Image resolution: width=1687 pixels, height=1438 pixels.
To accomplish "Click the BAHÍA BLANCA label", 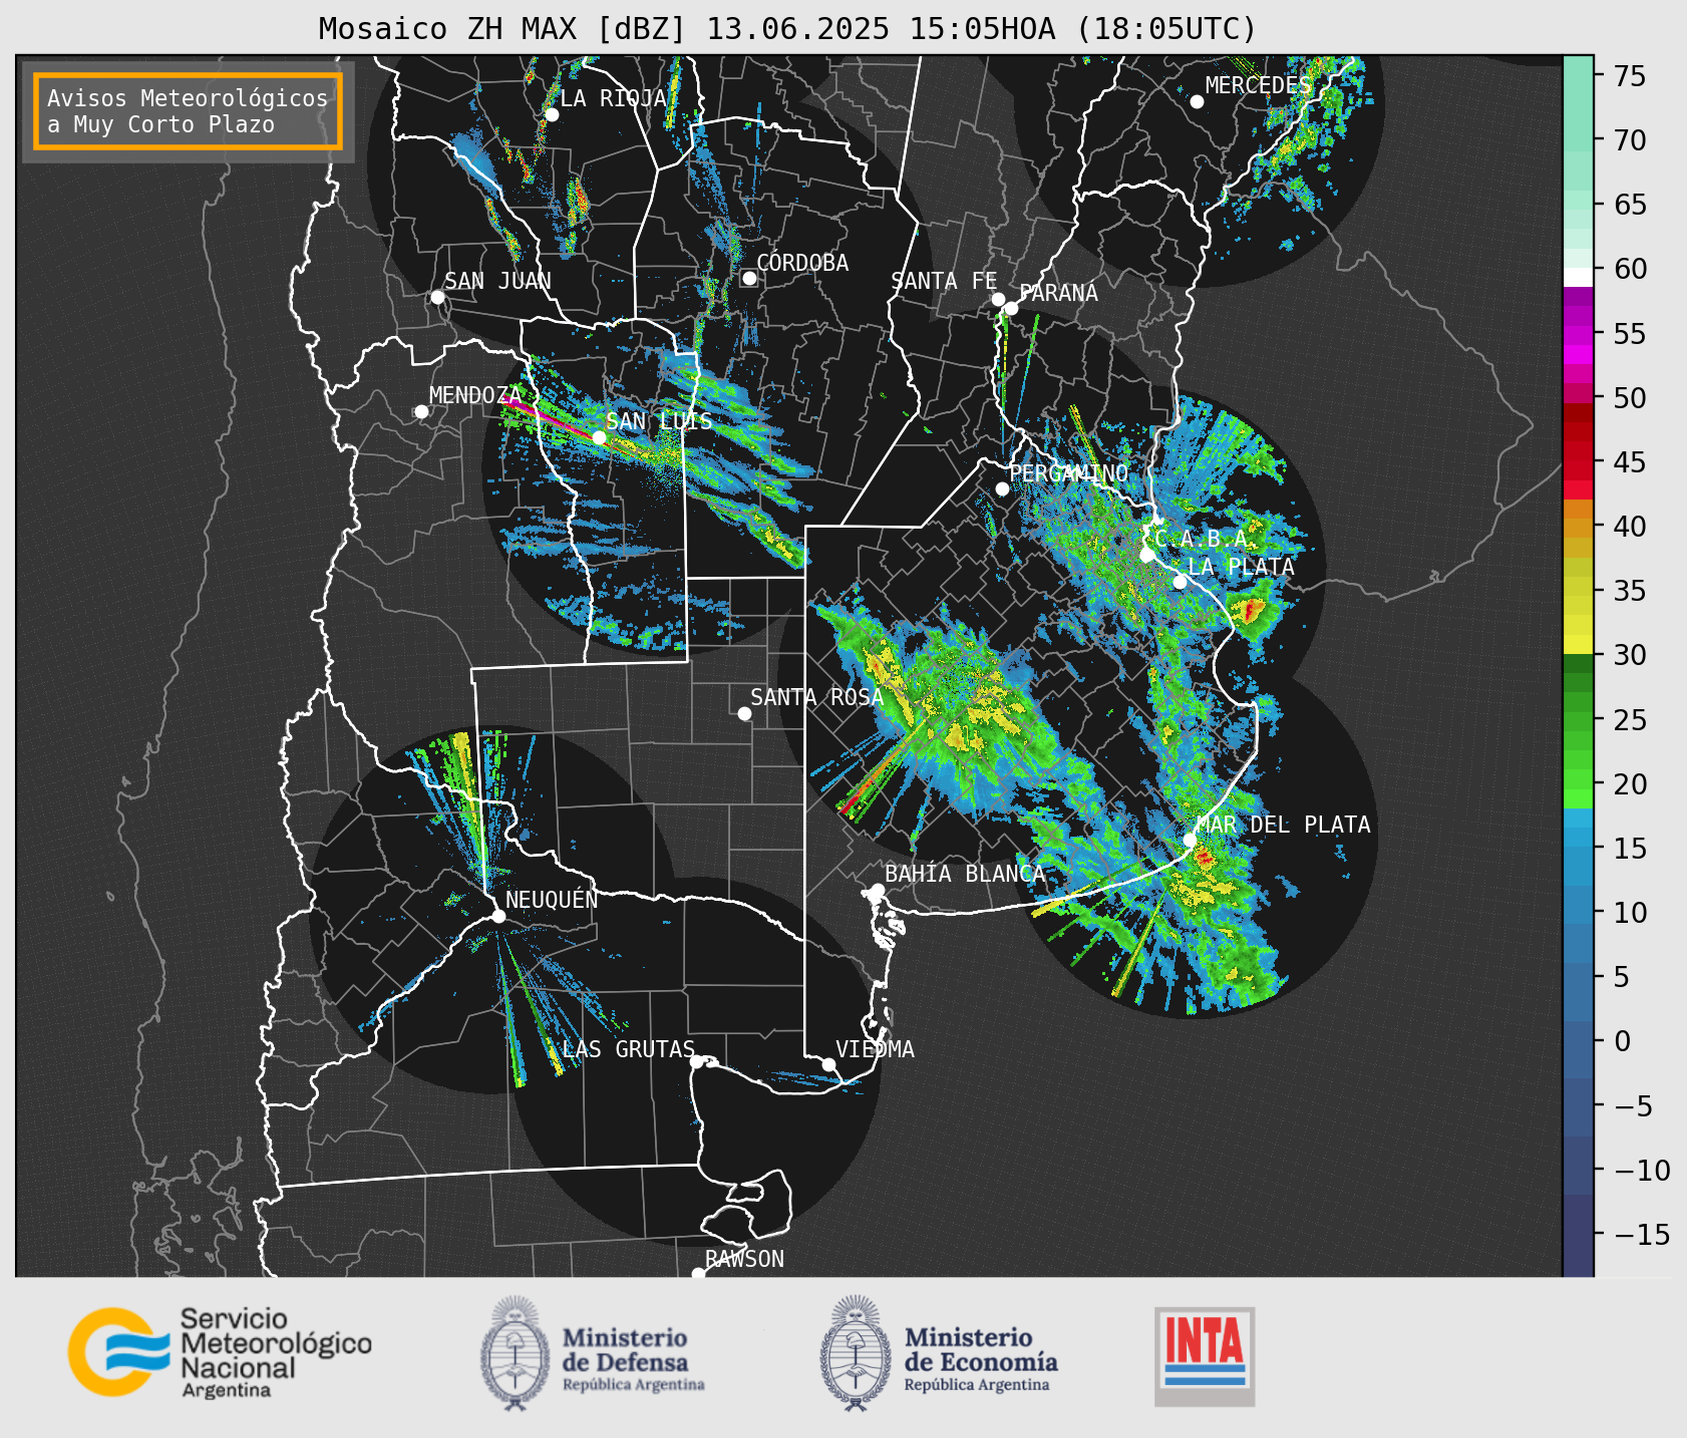I will (x=965, y=873).
